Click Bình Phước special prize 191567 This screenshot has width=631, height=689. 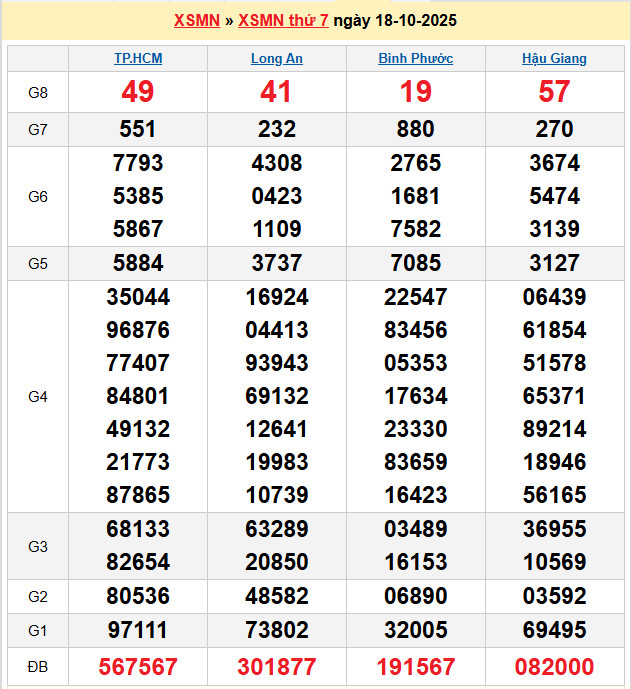(415, 667)
